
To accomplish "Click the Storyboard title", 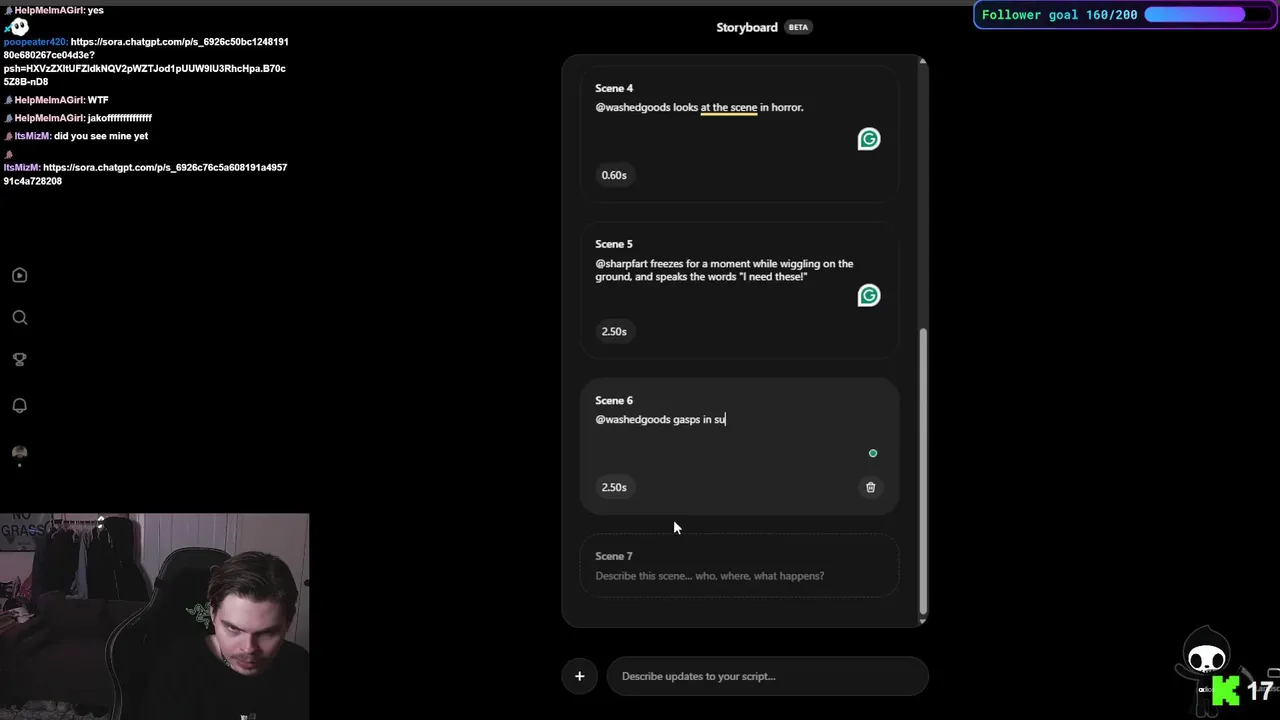I will coord(746,27).
